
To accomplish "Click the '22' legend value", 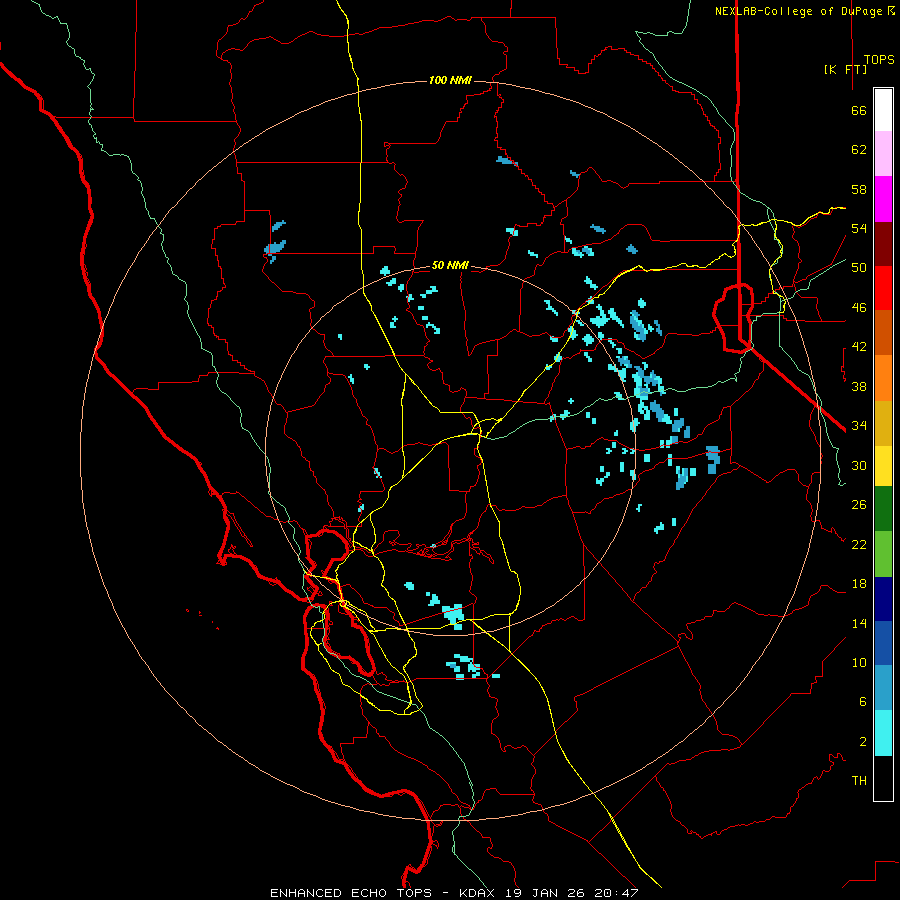I will coord(859,545).
